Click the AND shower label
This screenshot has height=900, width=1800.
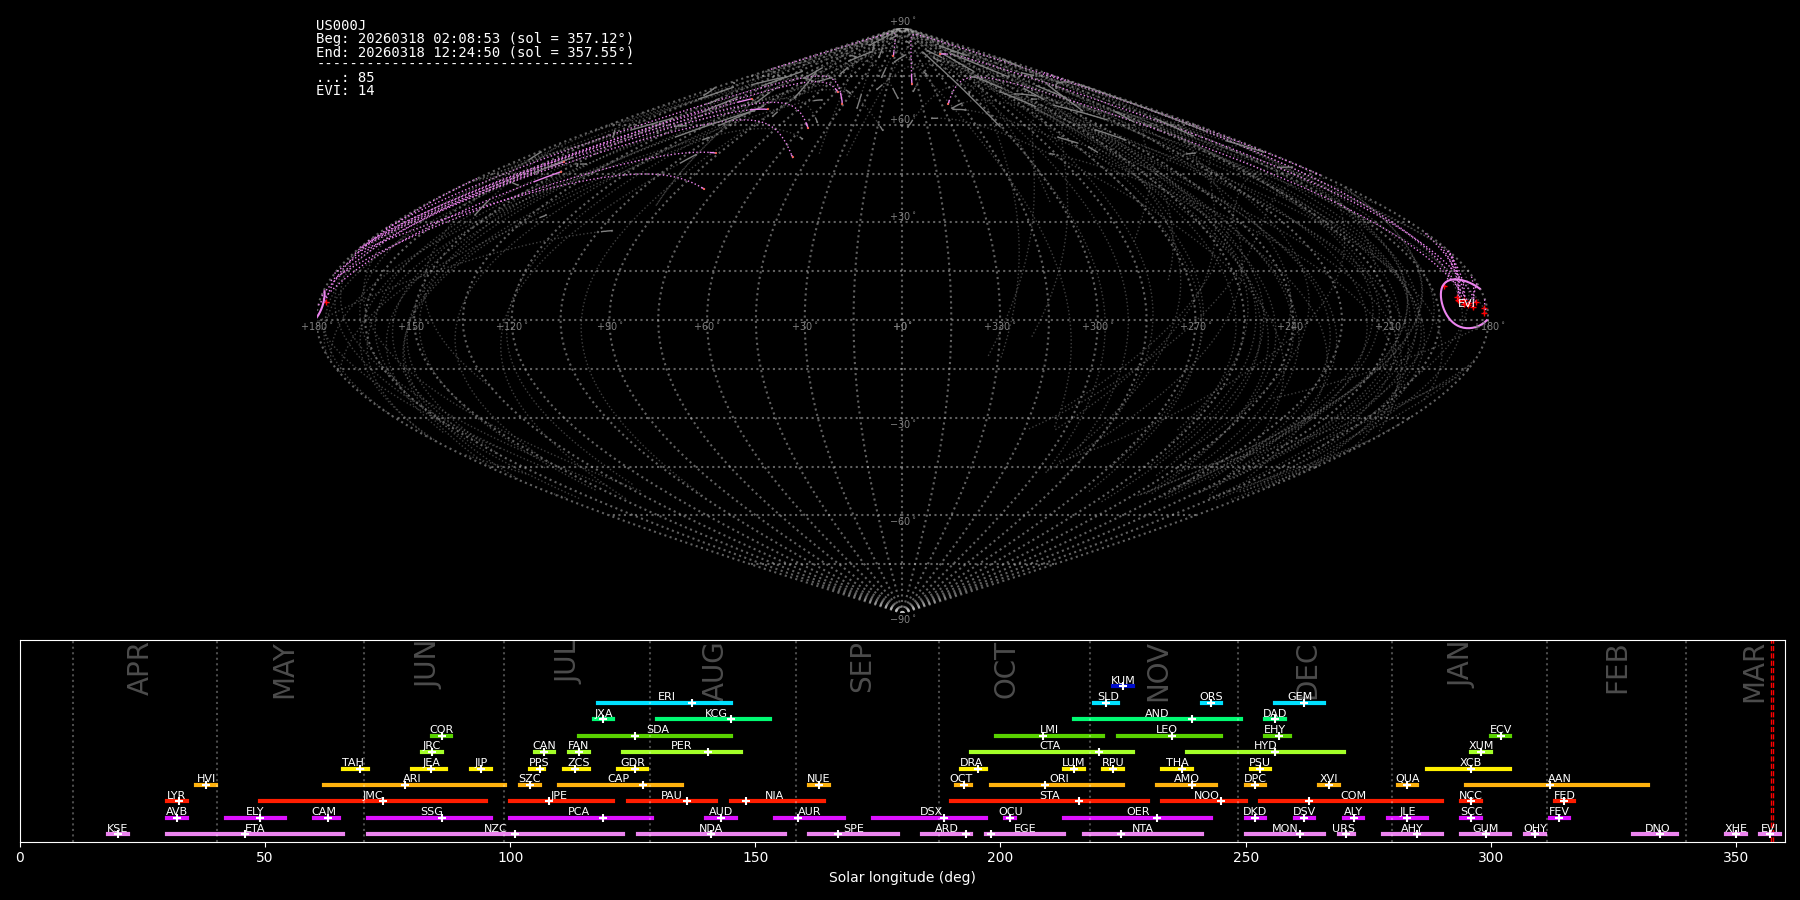1157,714
